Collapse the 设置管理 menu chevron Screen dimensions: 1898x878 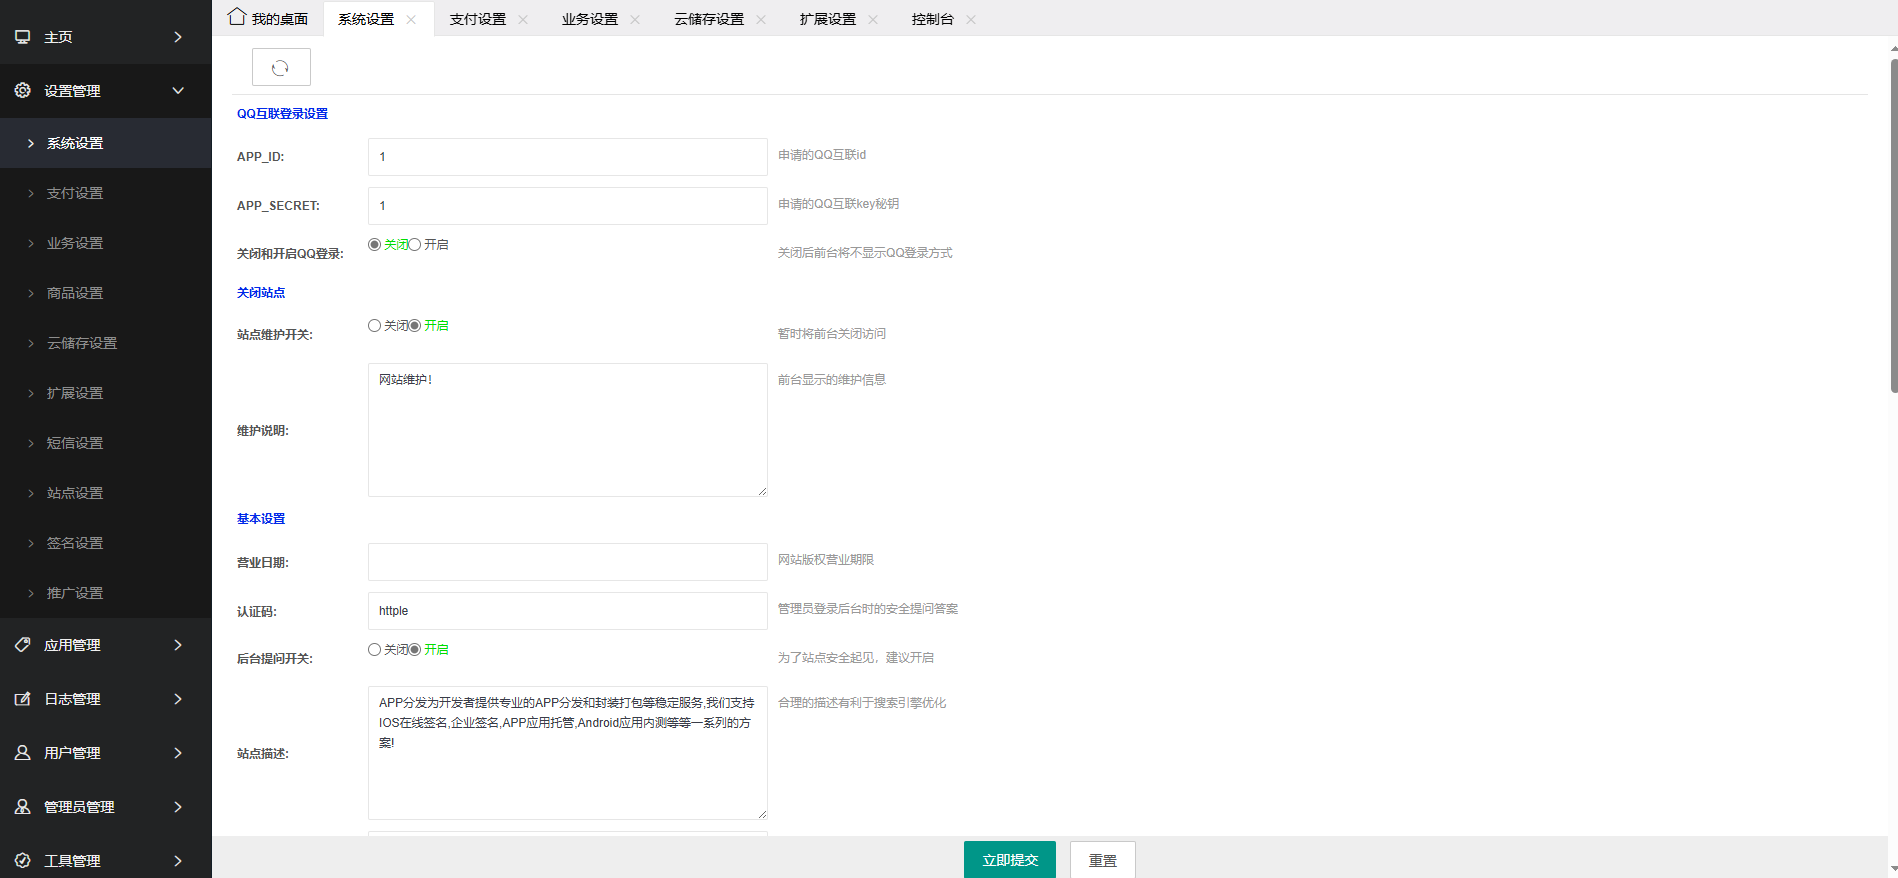coord(178,91)
